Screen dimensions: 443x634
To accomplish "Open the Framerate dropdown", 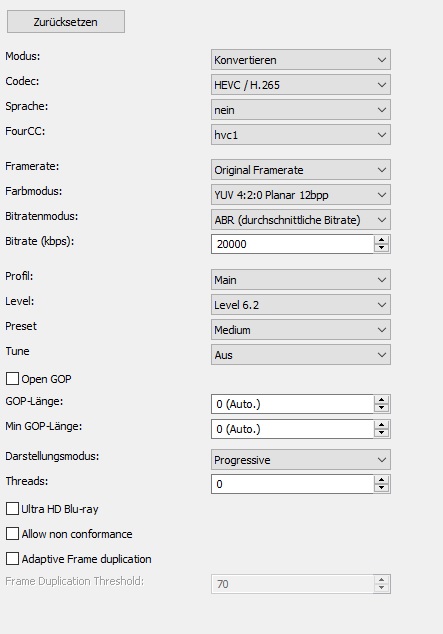I will pyautogui.click(x=301, y=170).
